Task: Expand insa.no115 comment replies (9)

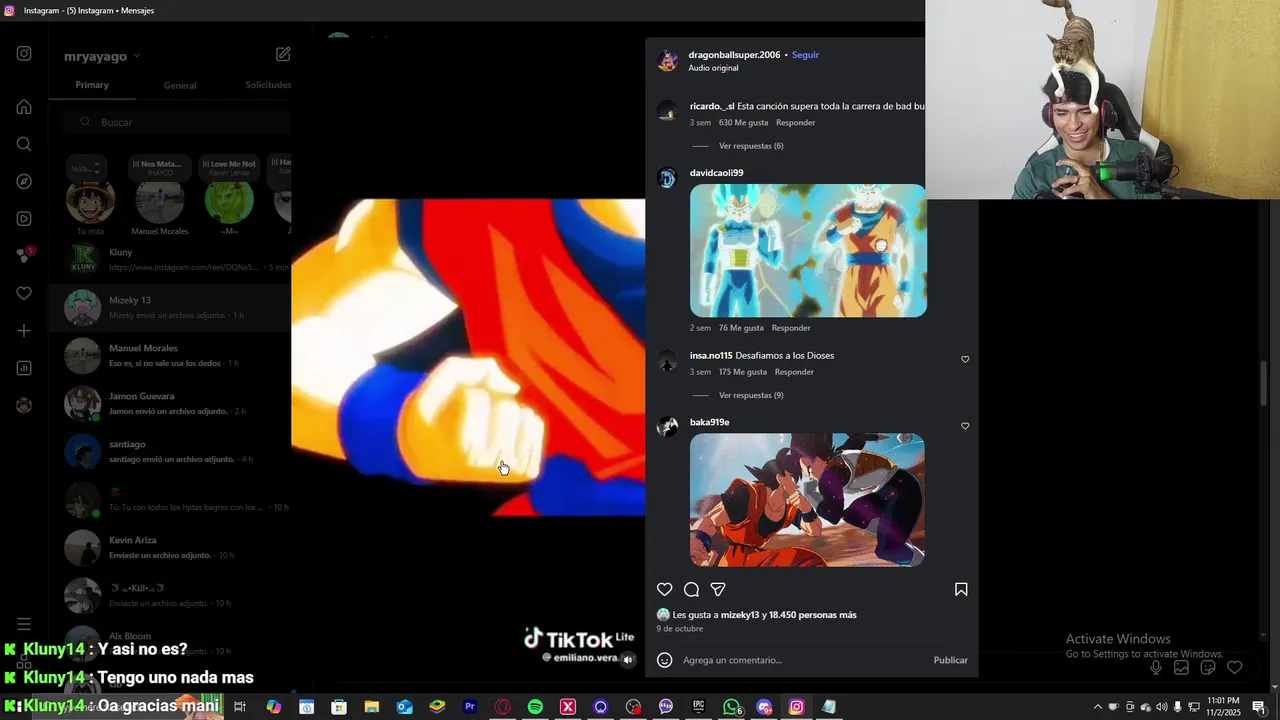Action: coord(751,395)
